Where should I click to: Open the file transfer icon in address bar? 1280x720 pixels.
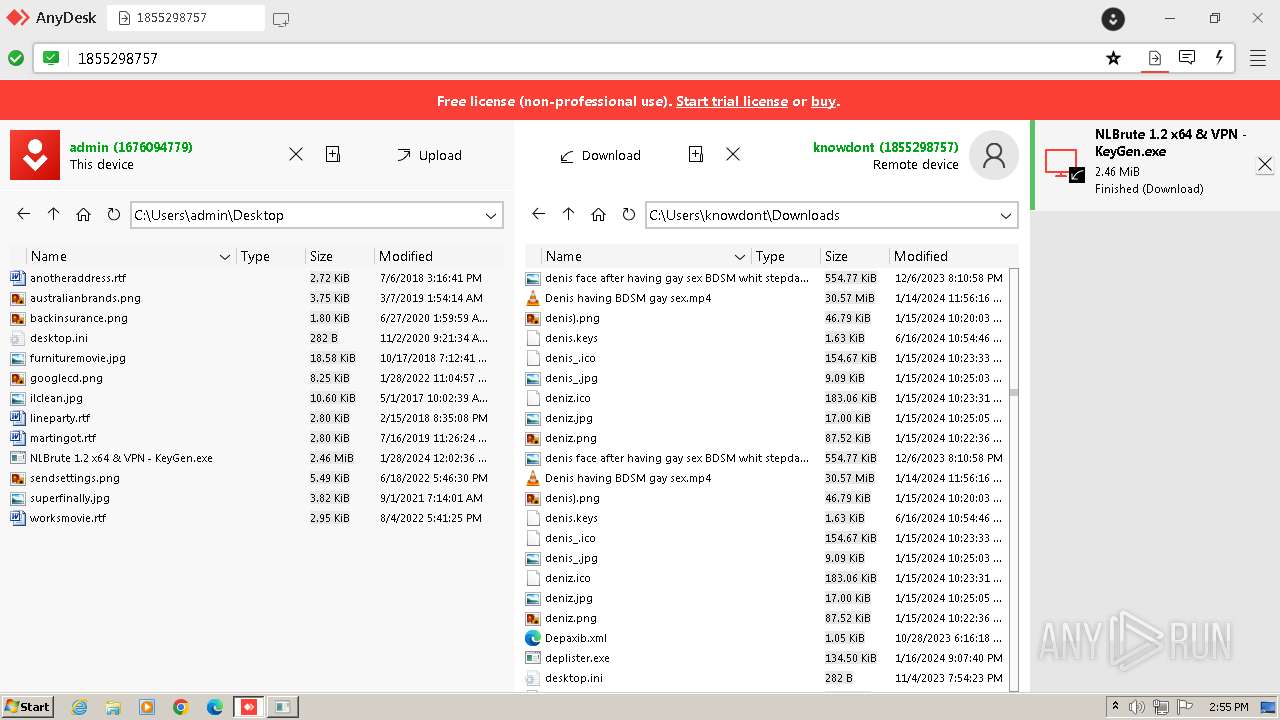1154,58
